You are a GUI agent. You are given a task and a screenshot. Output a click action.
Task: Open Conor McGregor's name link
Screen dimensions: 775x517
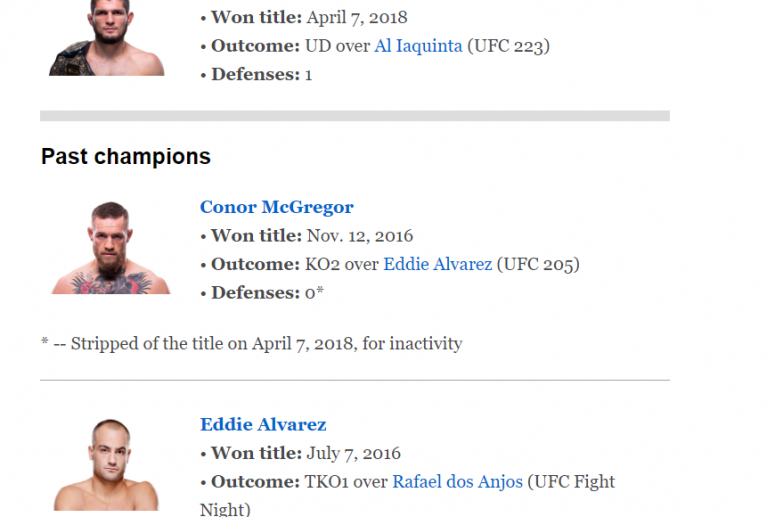276,207
